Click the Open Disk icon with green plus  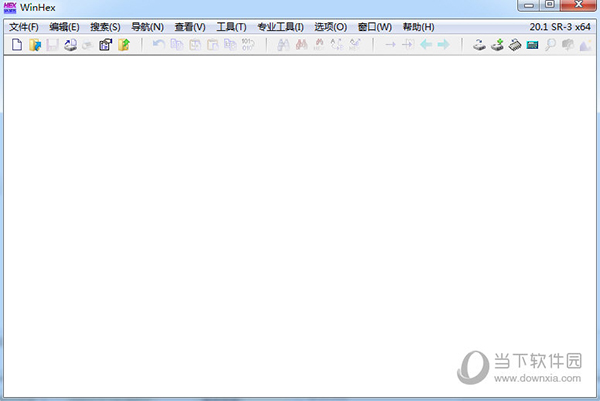pos(497,45)
